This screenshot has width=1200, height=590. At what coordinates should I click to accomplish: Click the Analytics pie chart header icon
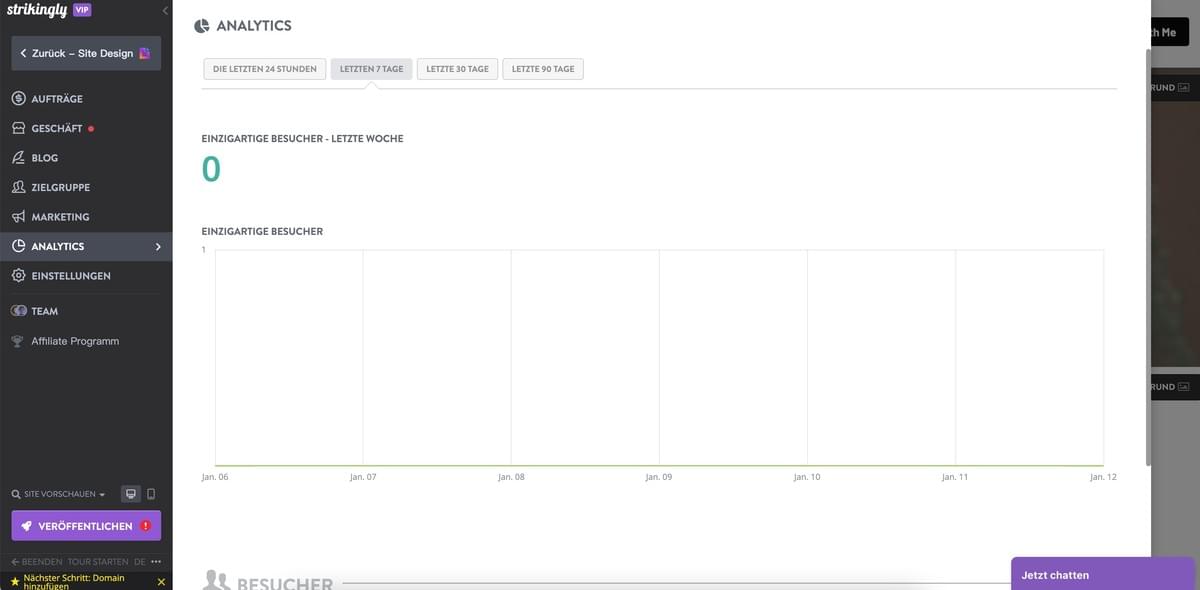pos(202,25)
